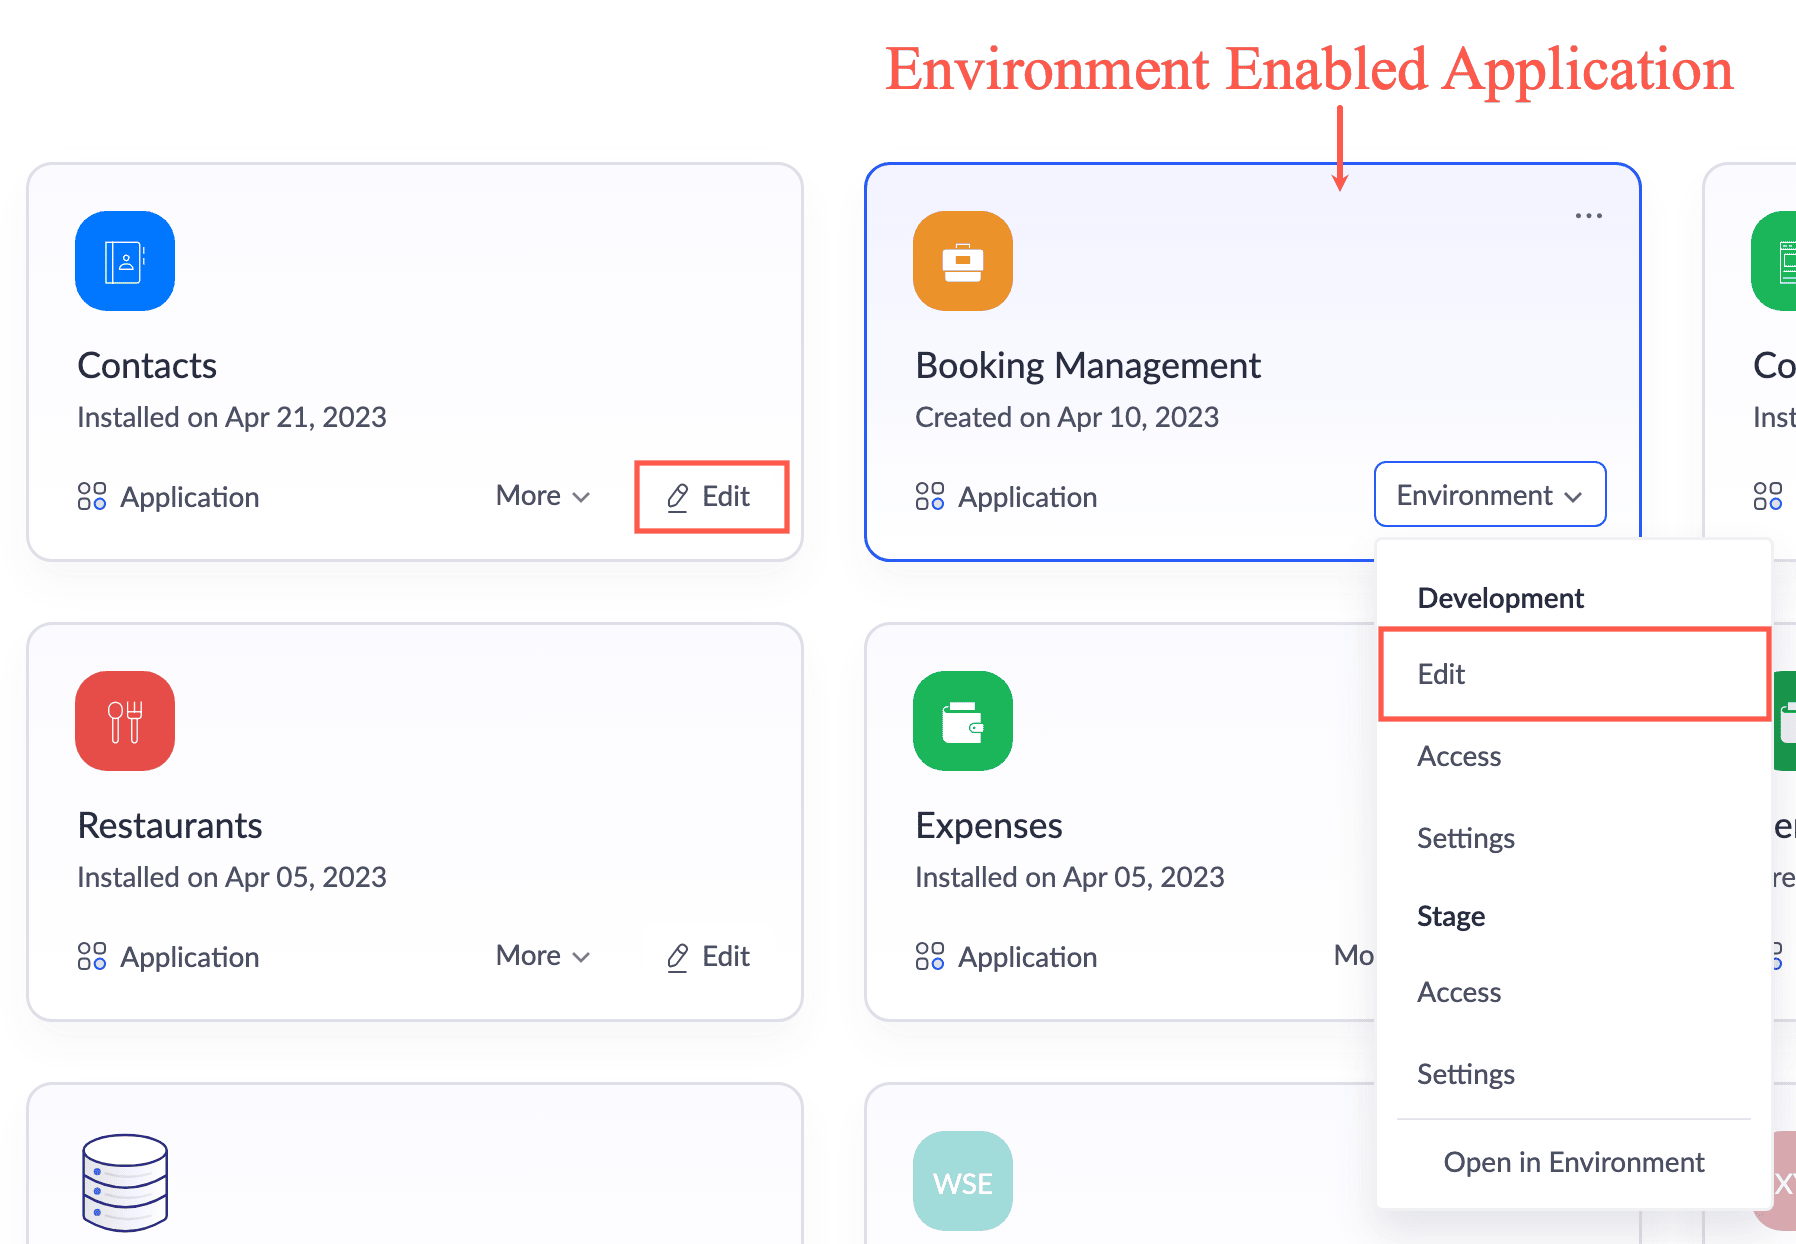Expand the More dropdown on Restaurants card
The width and height of the screenshot is (1796, 1244).
pos(543,956)
